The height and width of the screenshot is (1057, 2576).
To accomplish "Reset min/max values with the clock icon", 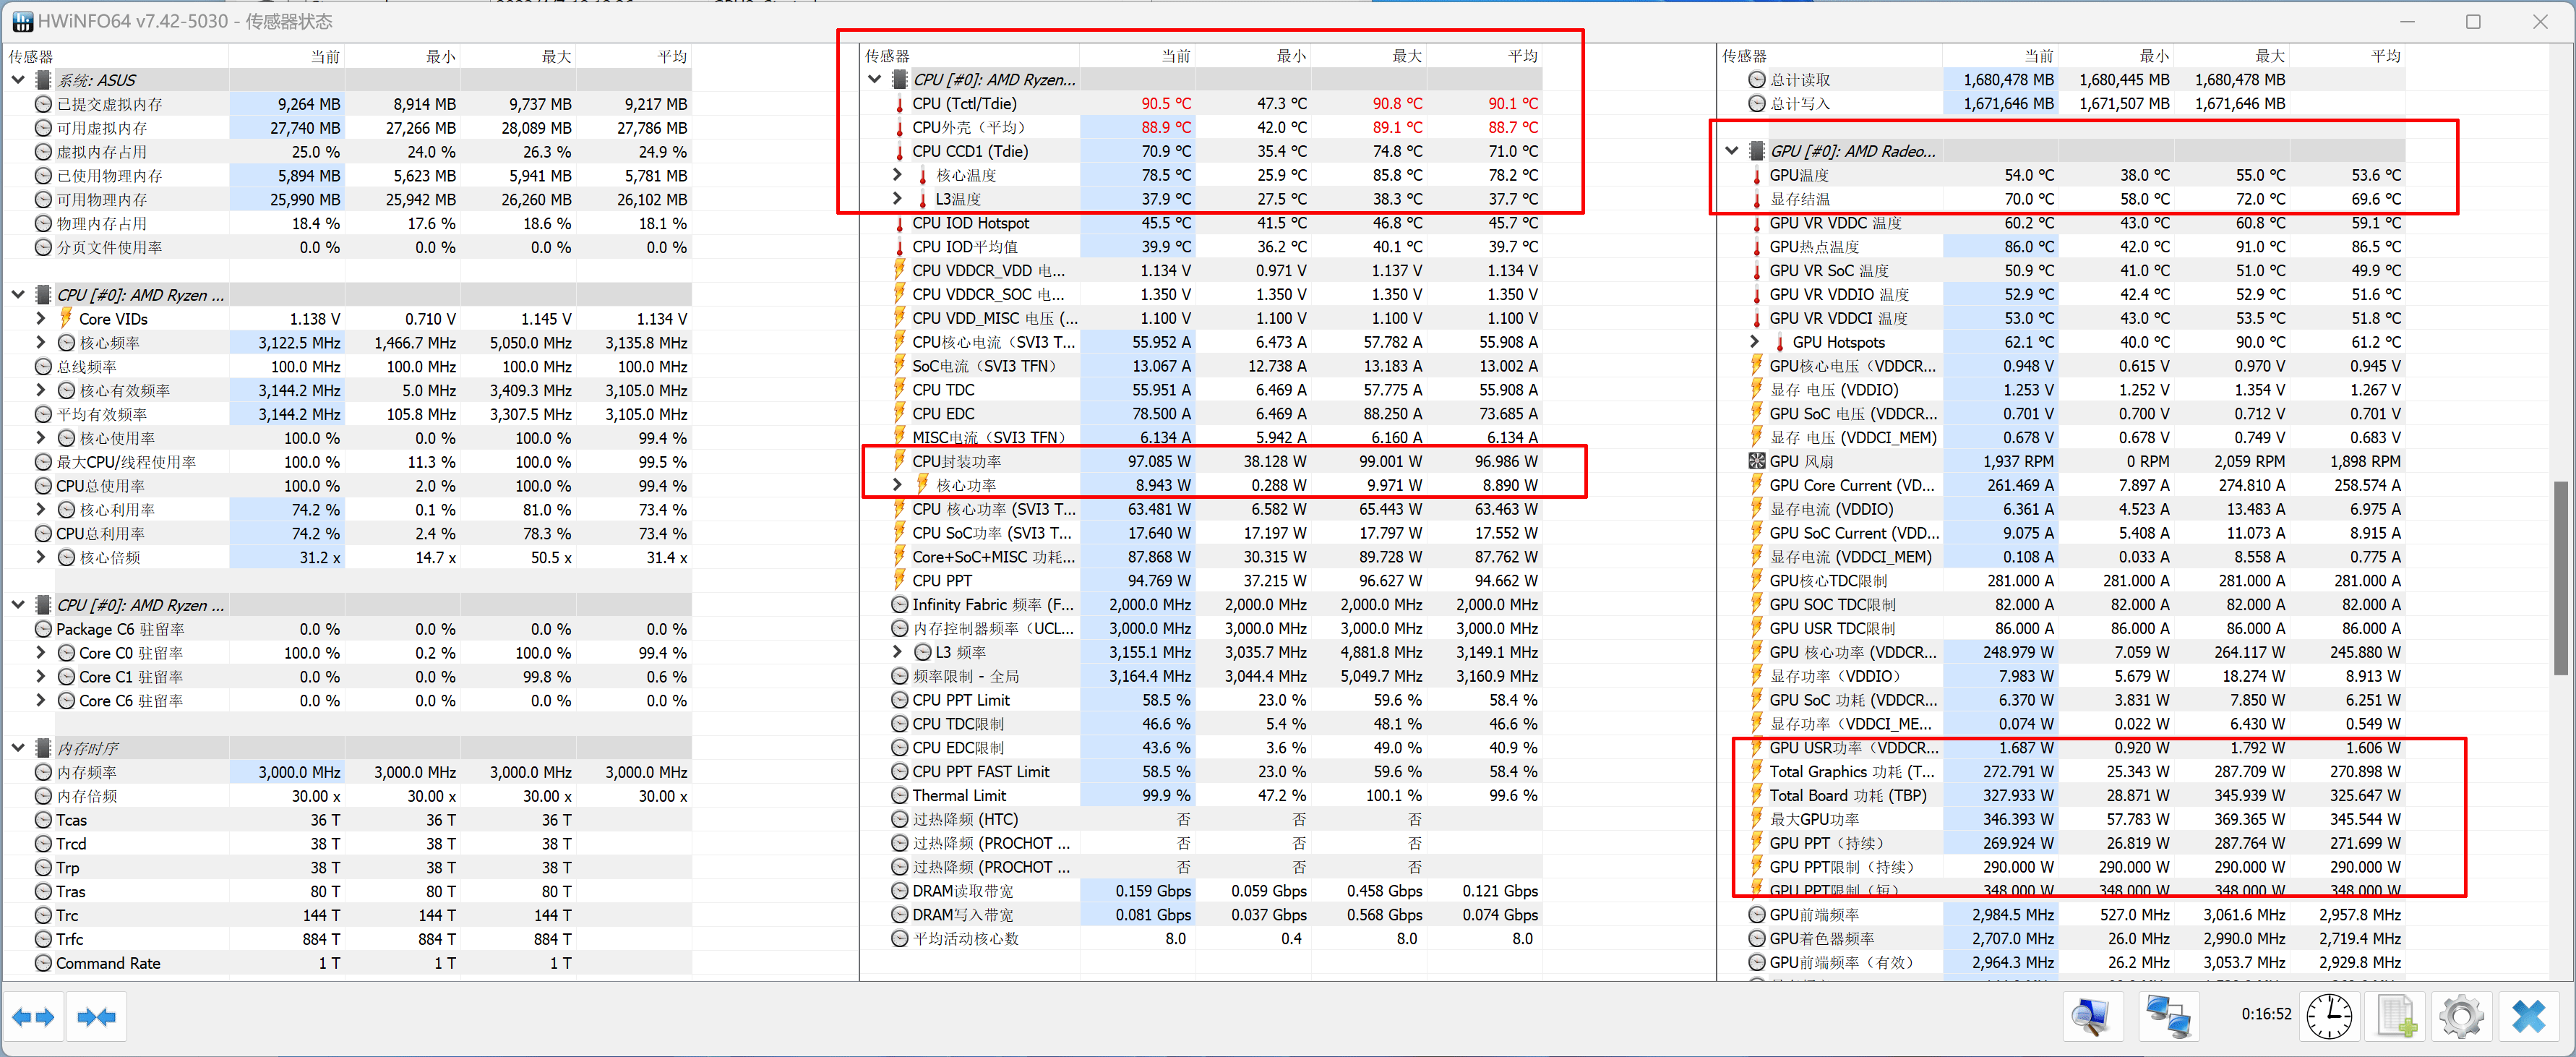I will tap(2329, 1017).
